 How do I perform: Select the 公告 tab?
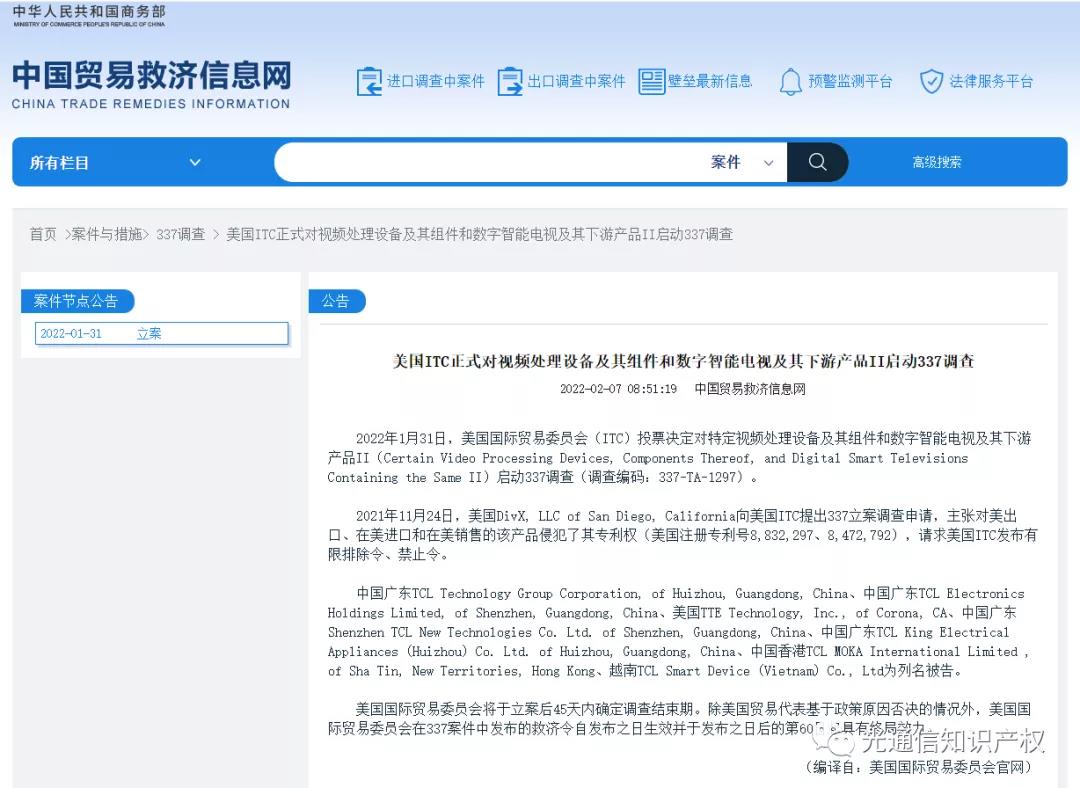tap(337, 301)
